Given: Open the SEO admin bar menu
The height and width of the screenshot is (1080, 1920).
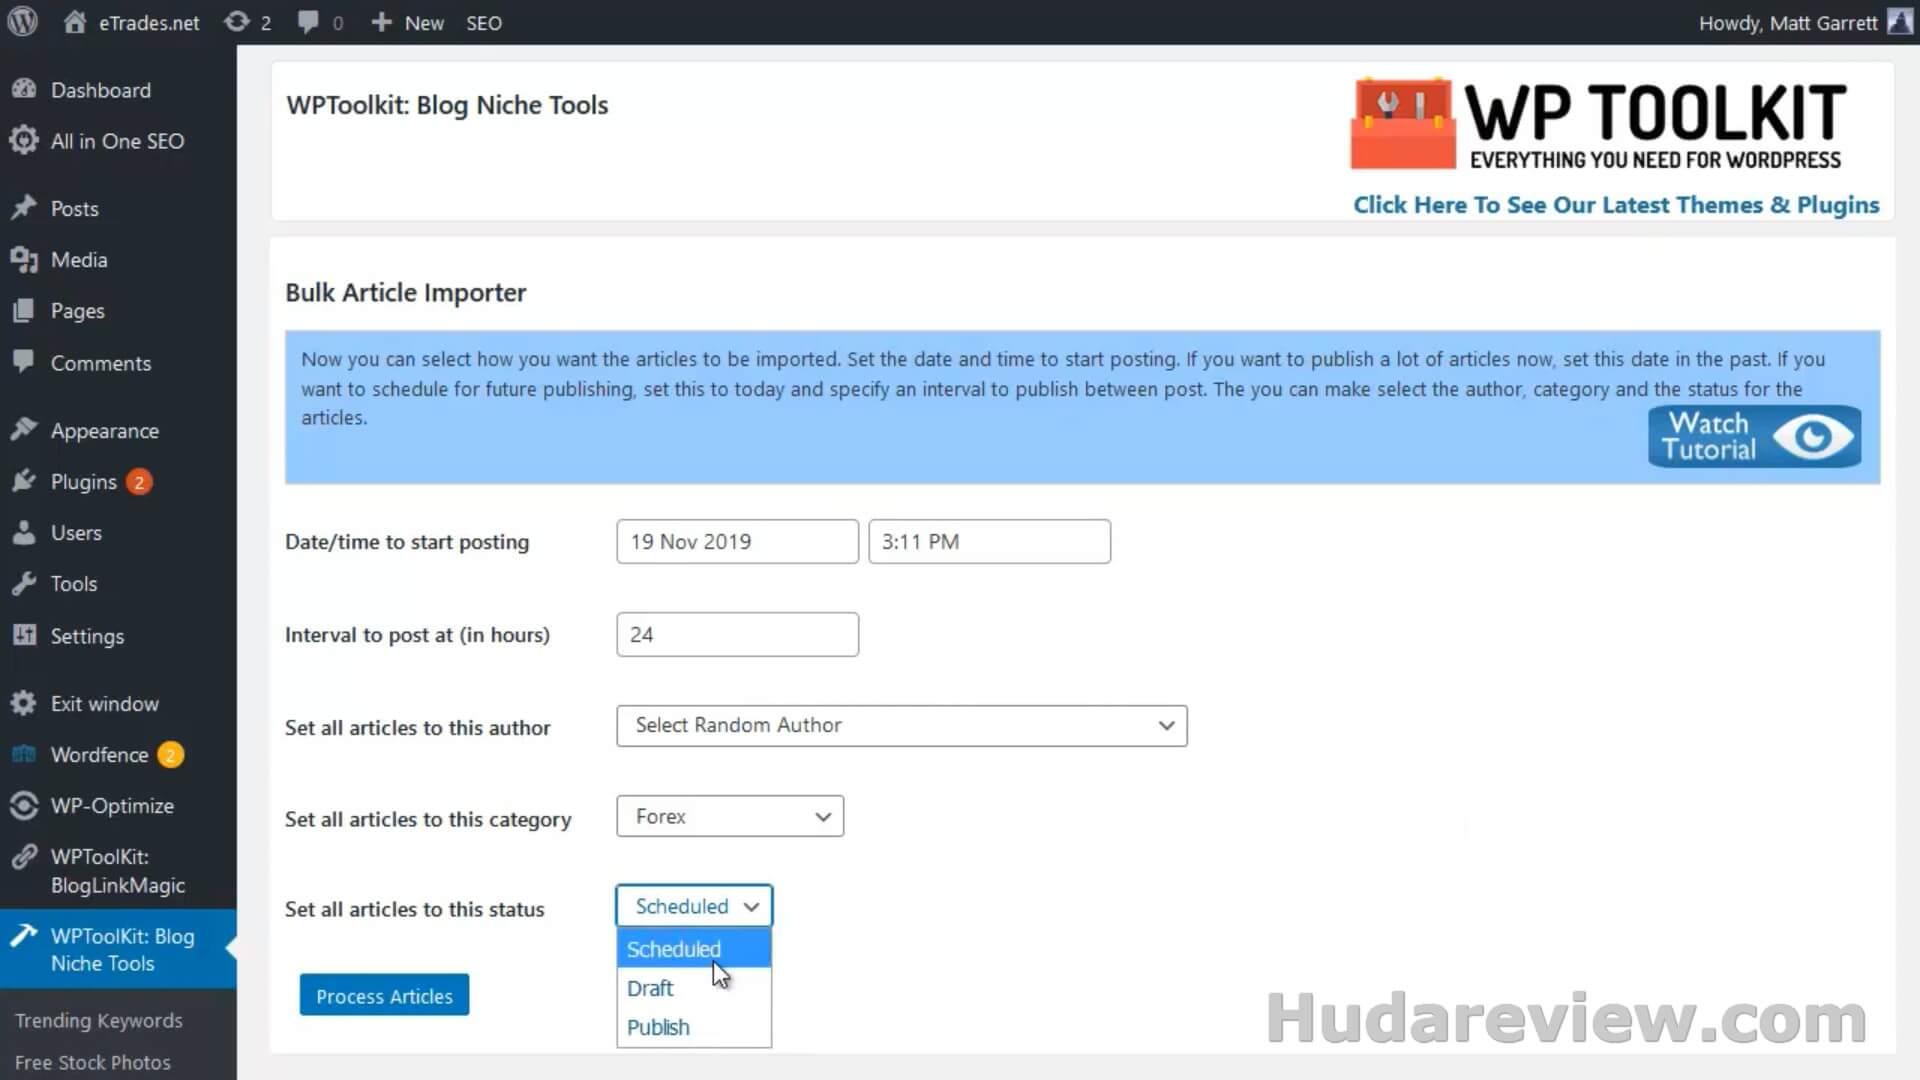Looking at the screenshot, I should (484, 22).
